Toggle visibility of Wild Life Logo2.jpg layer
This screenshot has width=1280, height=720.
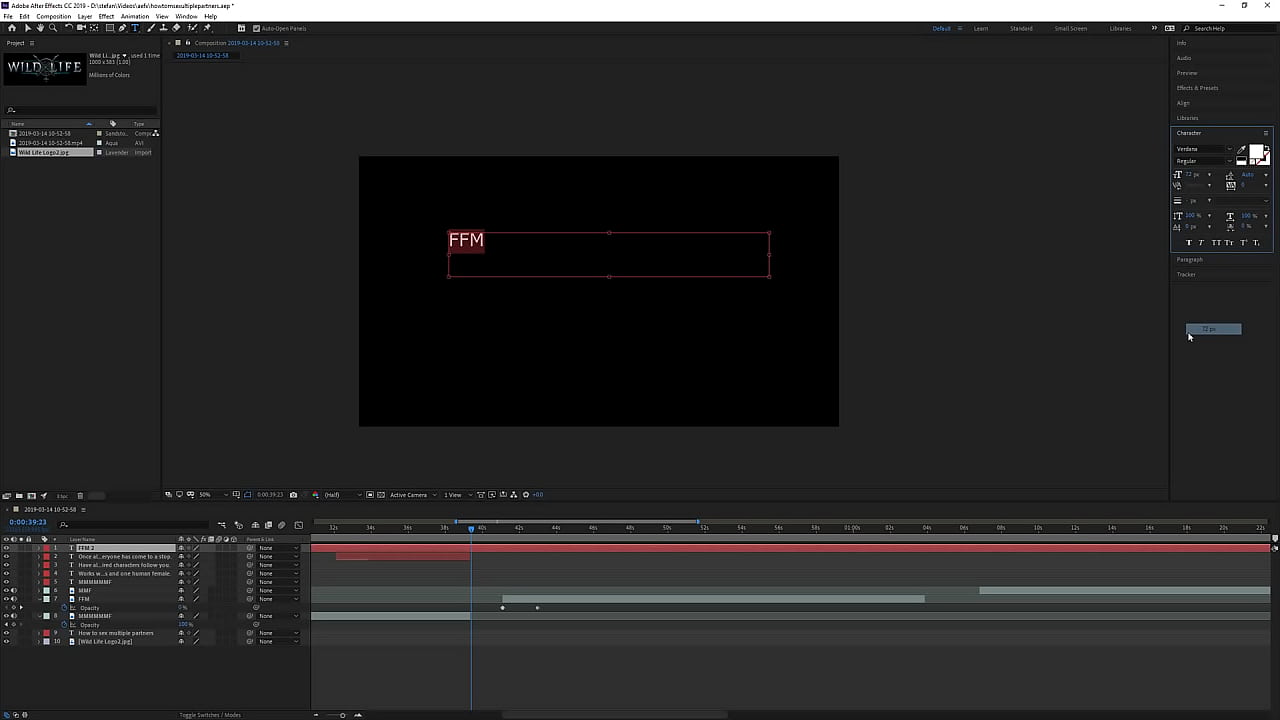pyautogui.click(x=6, y=642)
